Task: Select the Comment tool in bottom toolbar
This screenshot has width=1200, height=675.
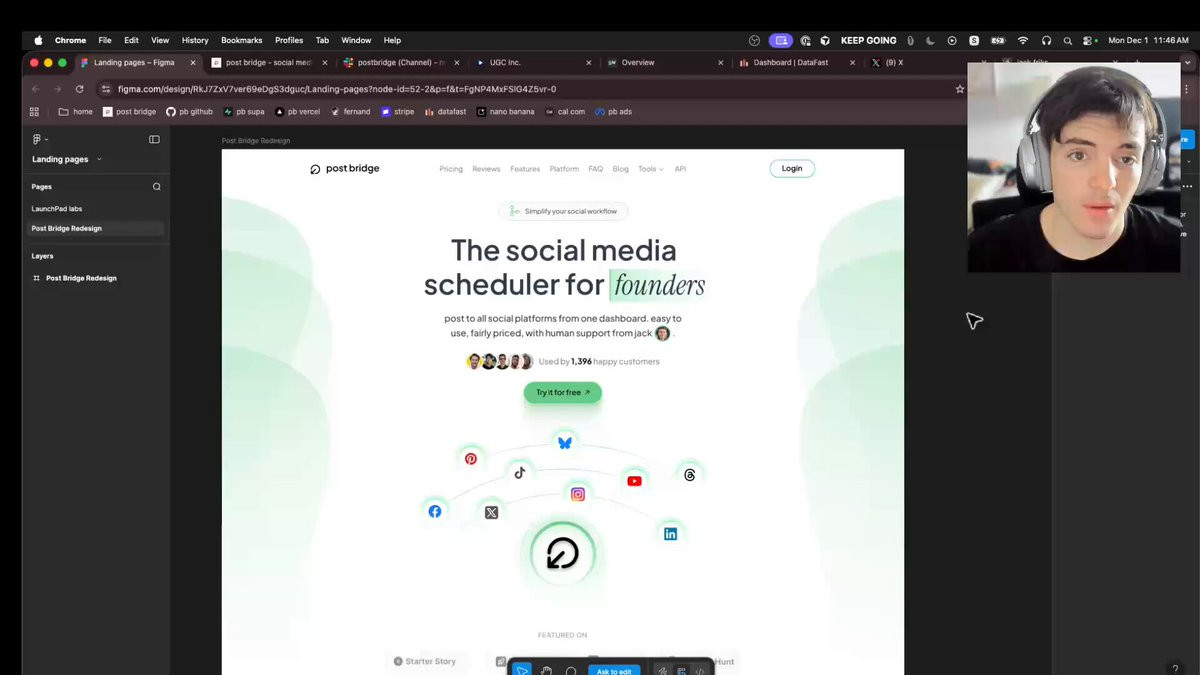Action: click(571, 670)
